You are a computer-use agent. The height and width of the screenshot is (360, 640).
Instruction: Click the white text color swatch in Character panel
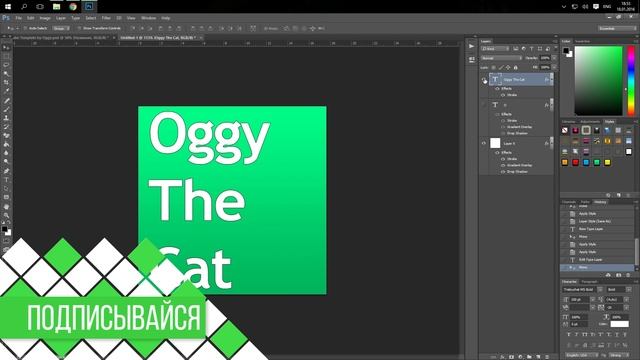tap(619, 324)
